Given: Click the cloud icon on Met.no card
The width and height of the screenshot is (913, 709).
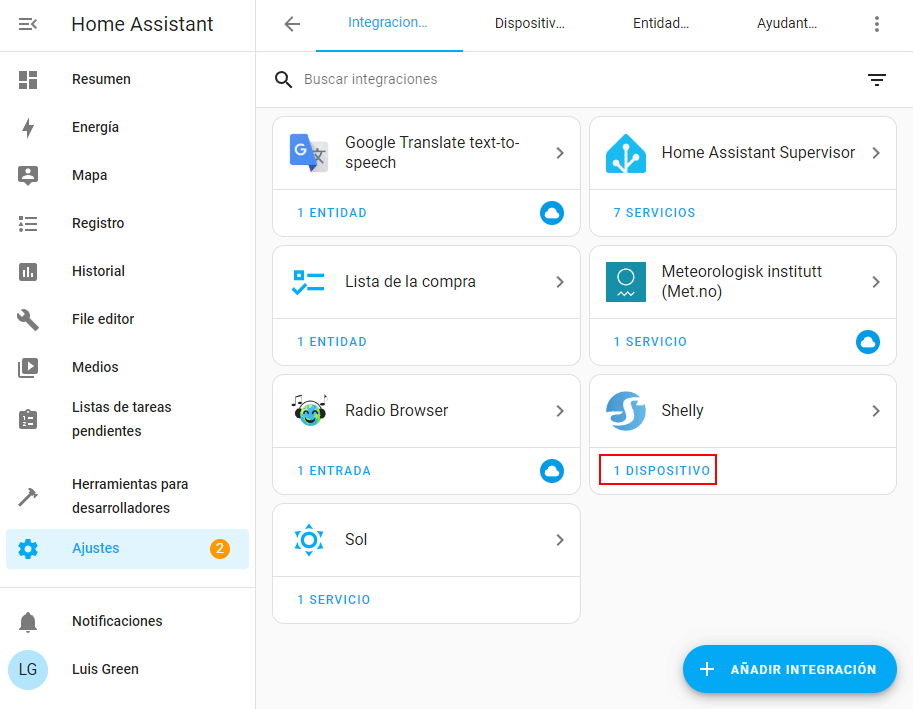Looking at the screenshot, I should tap(868, 342).
